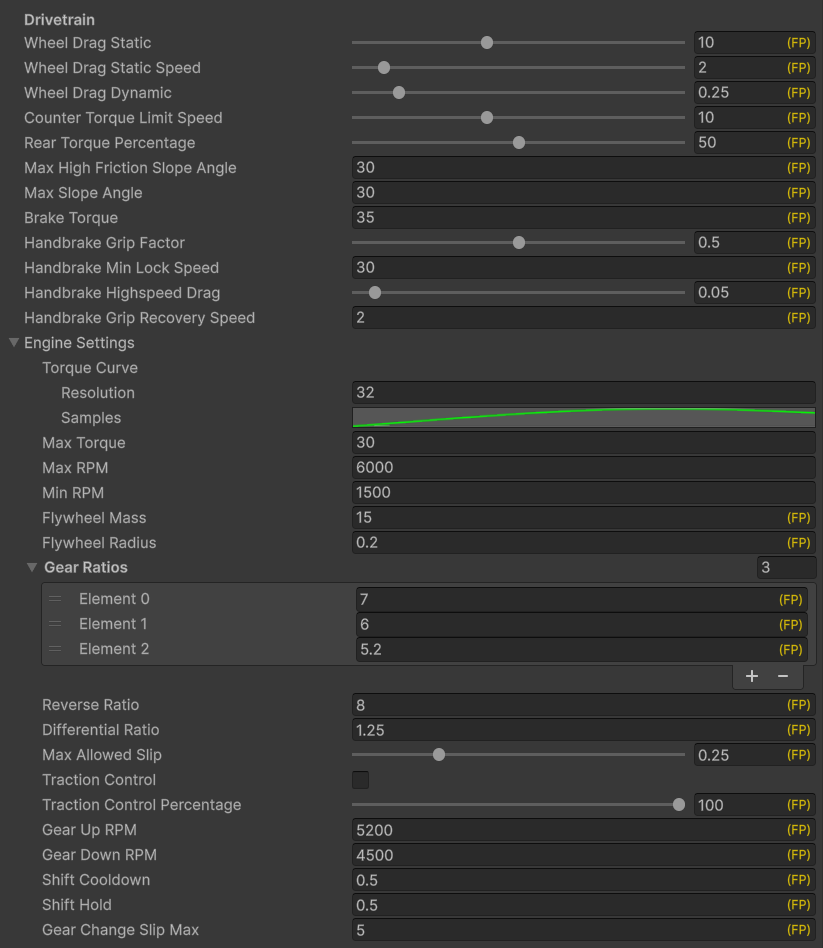Click the Wheel Drag Static slider handle

[487, 43]
